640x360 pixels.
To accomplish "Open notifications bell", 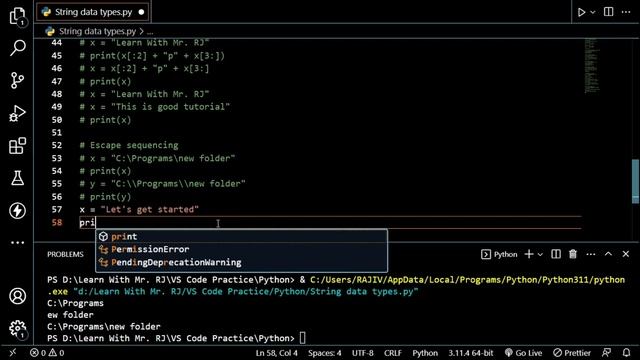I will pyautogui.click(x=626, y=353).
